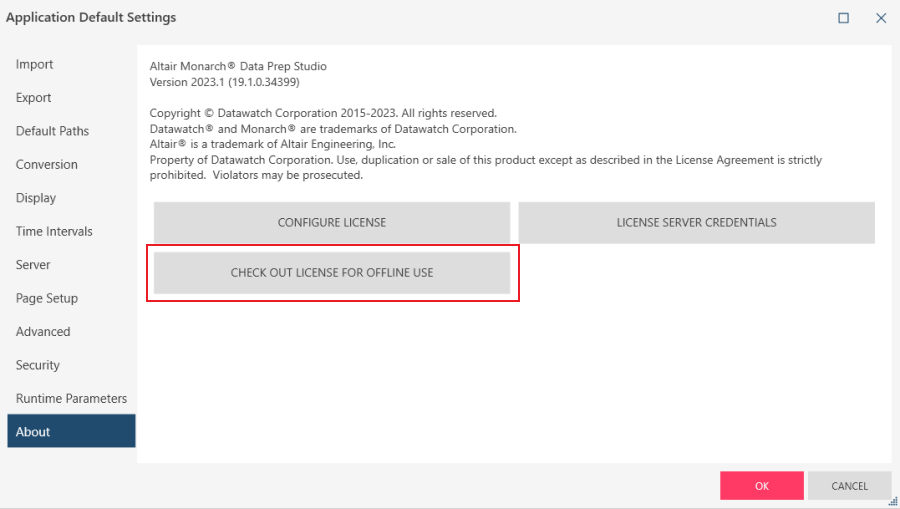
Task: Click the Application Default Settings title
Action: coord(91,17)
